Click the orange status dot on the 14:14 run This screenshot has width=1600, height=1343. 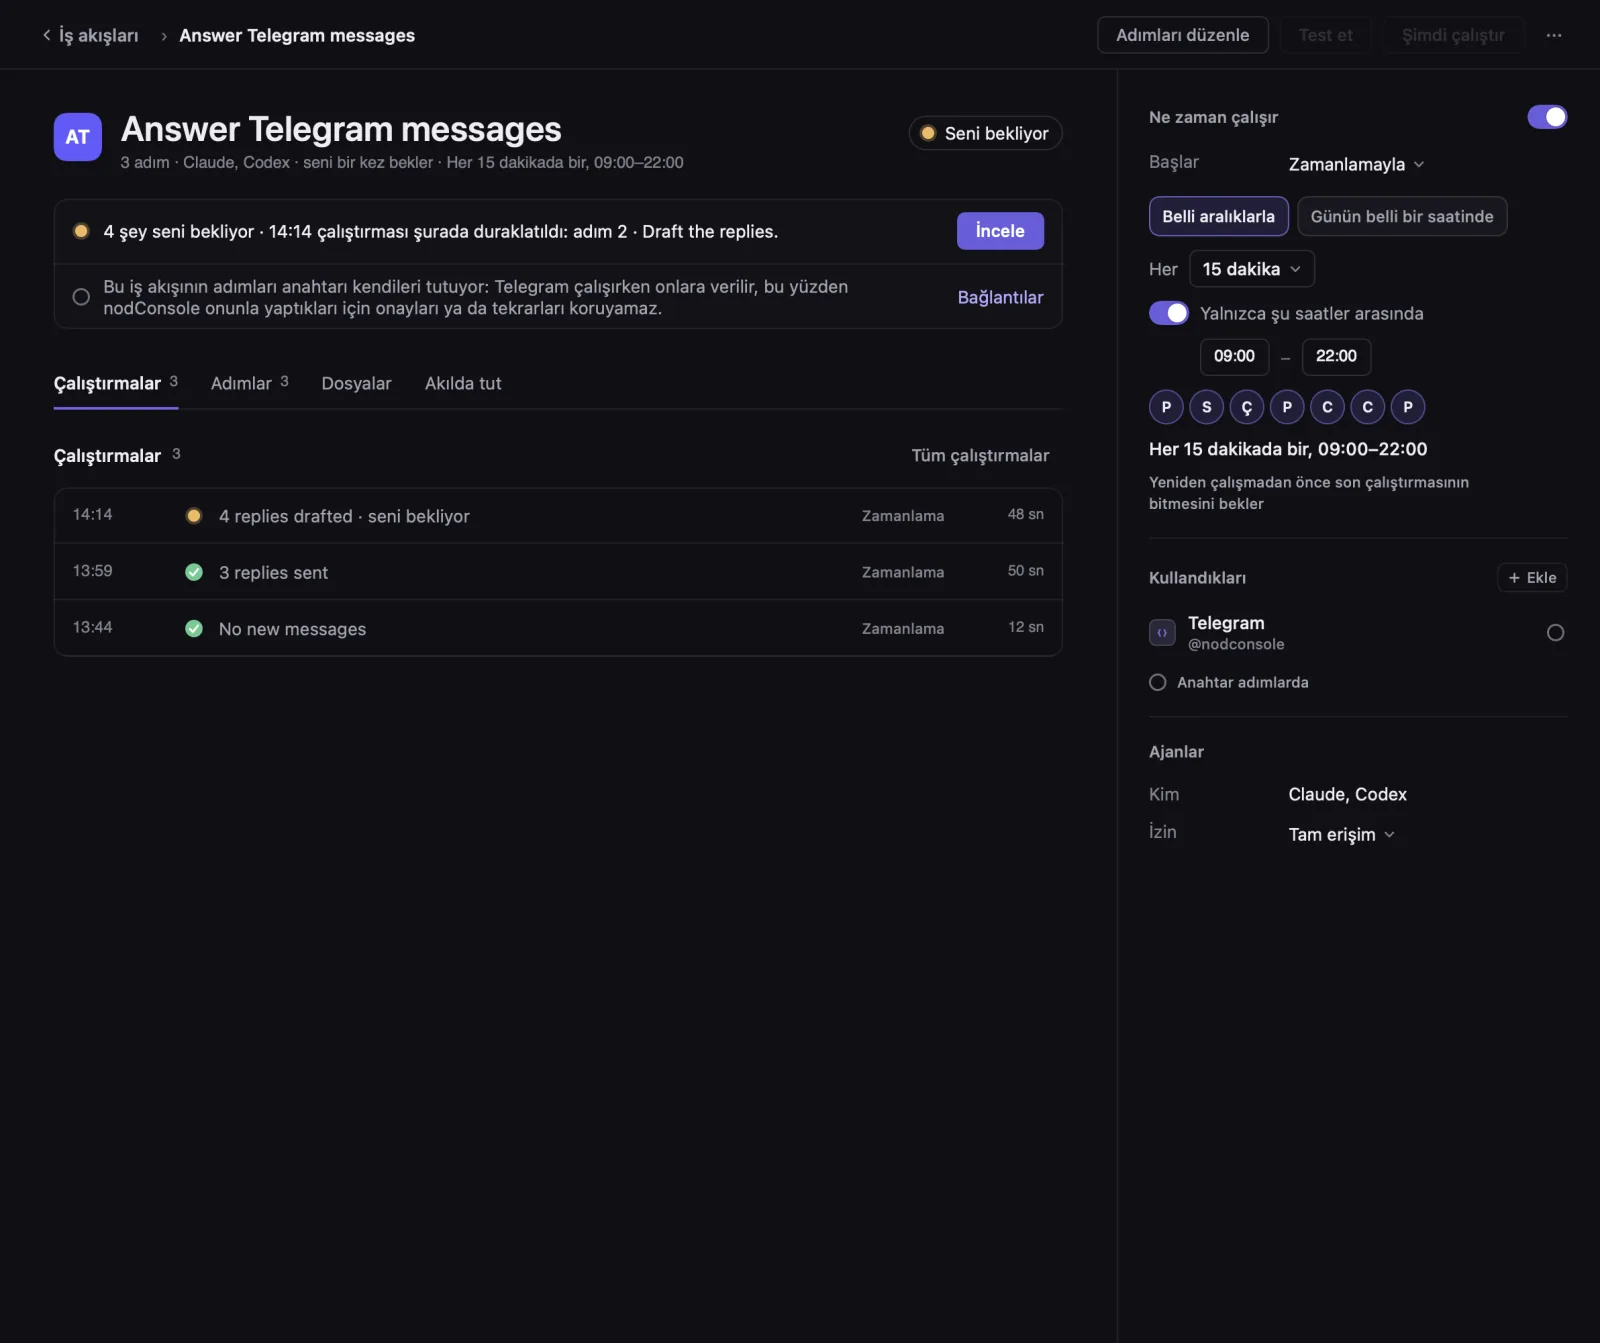click(x=194, y=516)
